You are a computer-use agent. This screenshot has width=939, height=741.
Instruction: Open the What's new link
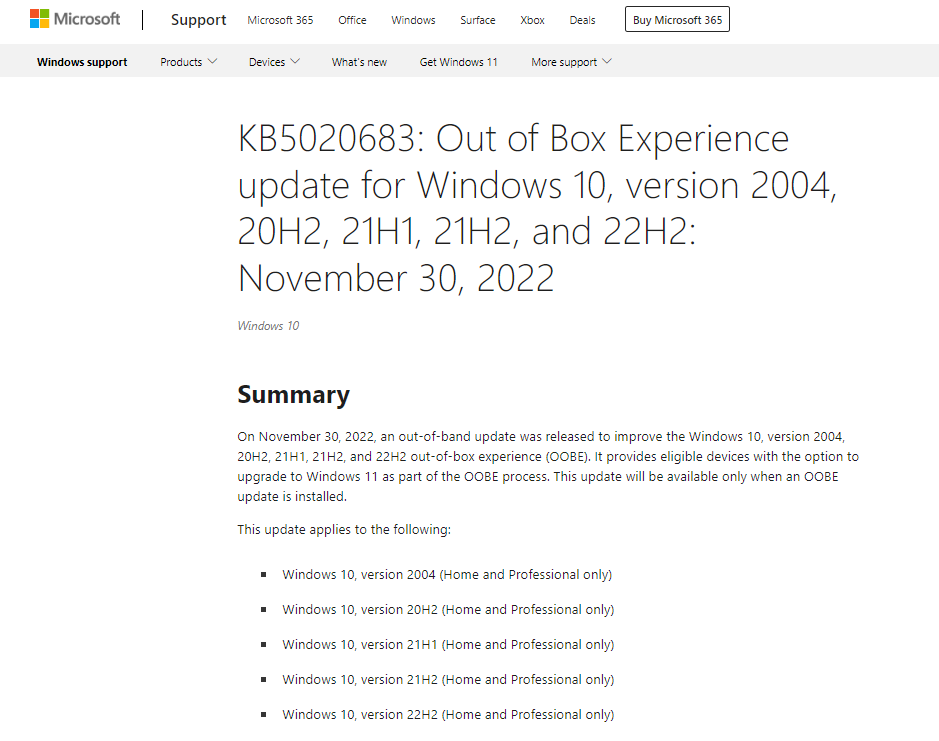point(359,62)
